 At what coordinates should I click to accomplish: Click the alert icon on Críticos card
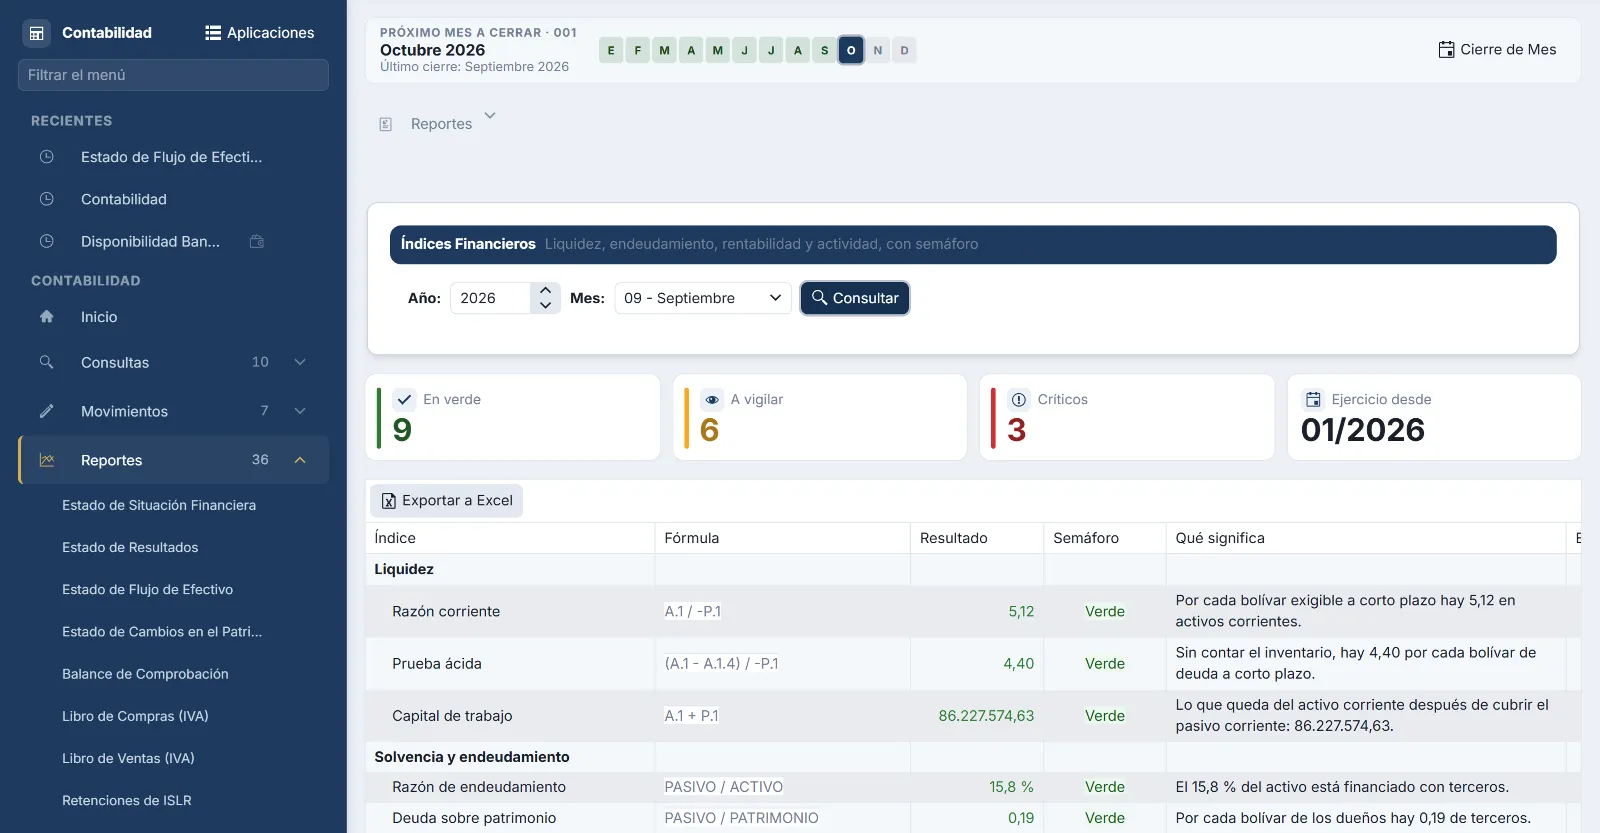(x=1019, y=399)
